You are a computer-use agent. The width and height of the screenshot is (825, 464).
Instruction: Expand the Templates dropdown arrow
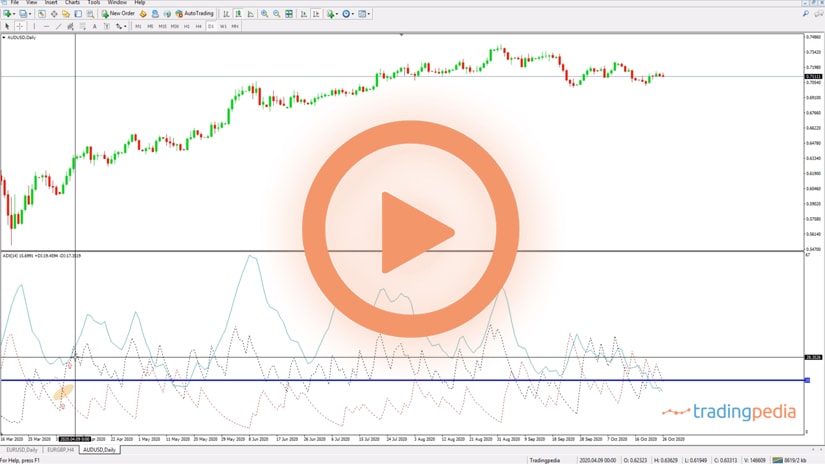369,14
